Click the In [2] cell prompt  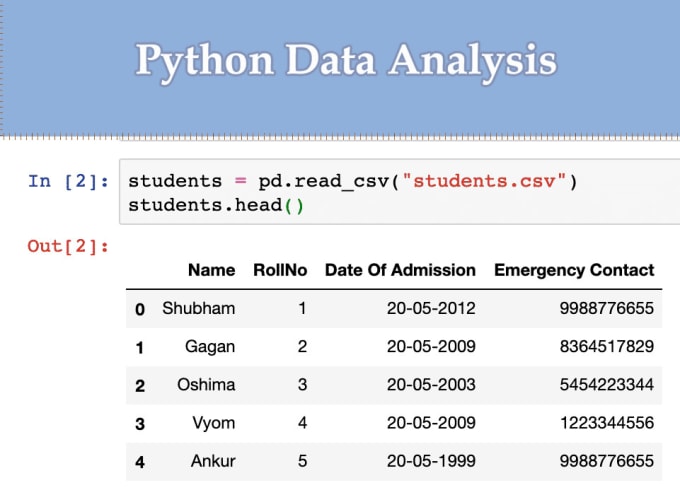point(67,181)
